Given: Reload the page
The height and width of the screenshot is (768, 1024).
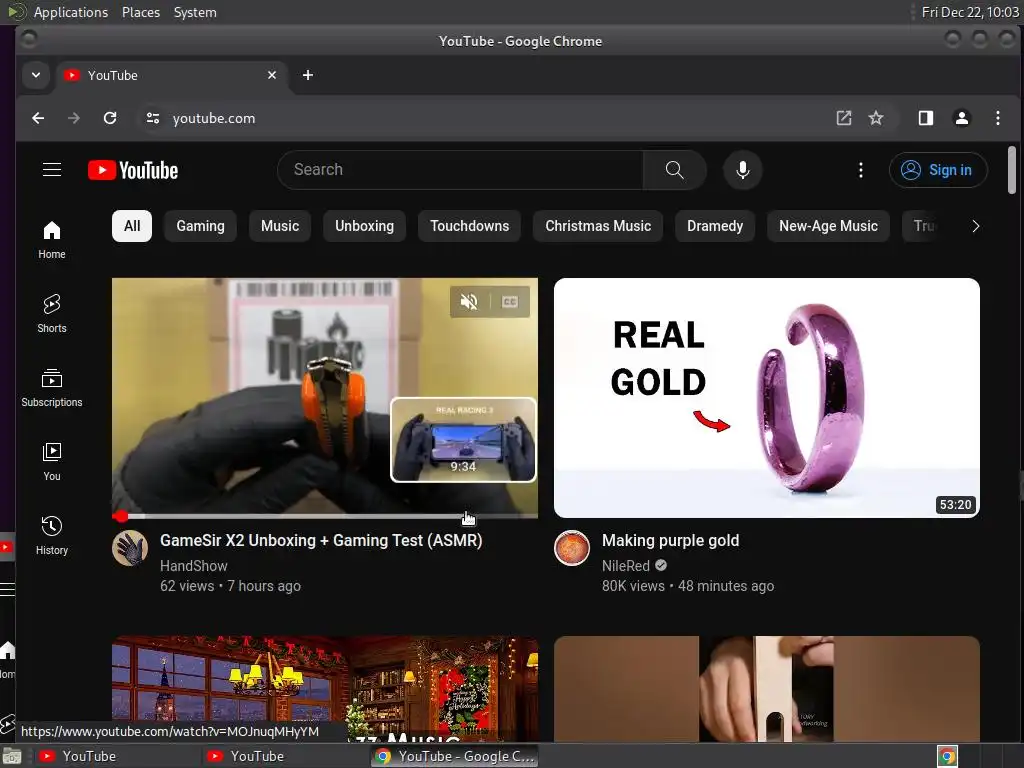Looking at the screenshot, I should (110, 118).
